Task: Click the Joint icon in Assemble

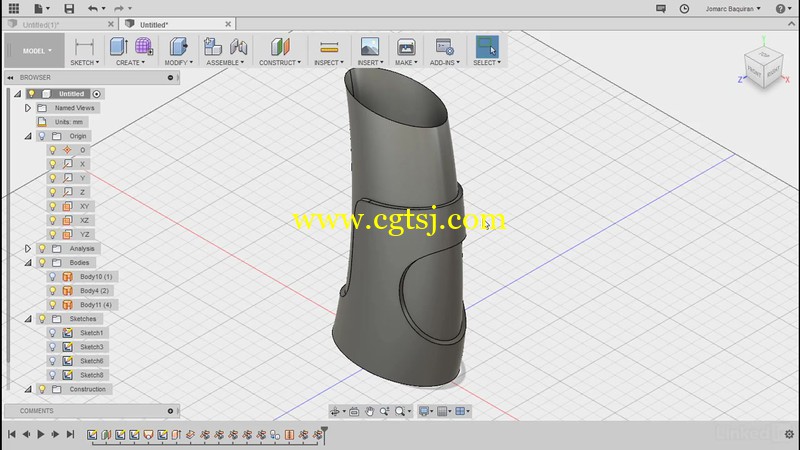Action: (238, 46)
